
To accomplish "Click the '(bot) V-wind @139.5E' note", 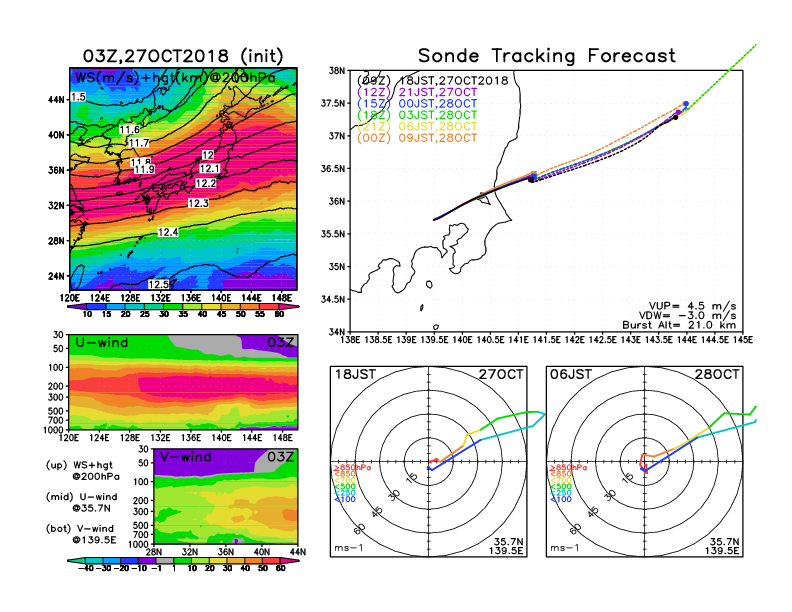I will click(x=81, y=534).
